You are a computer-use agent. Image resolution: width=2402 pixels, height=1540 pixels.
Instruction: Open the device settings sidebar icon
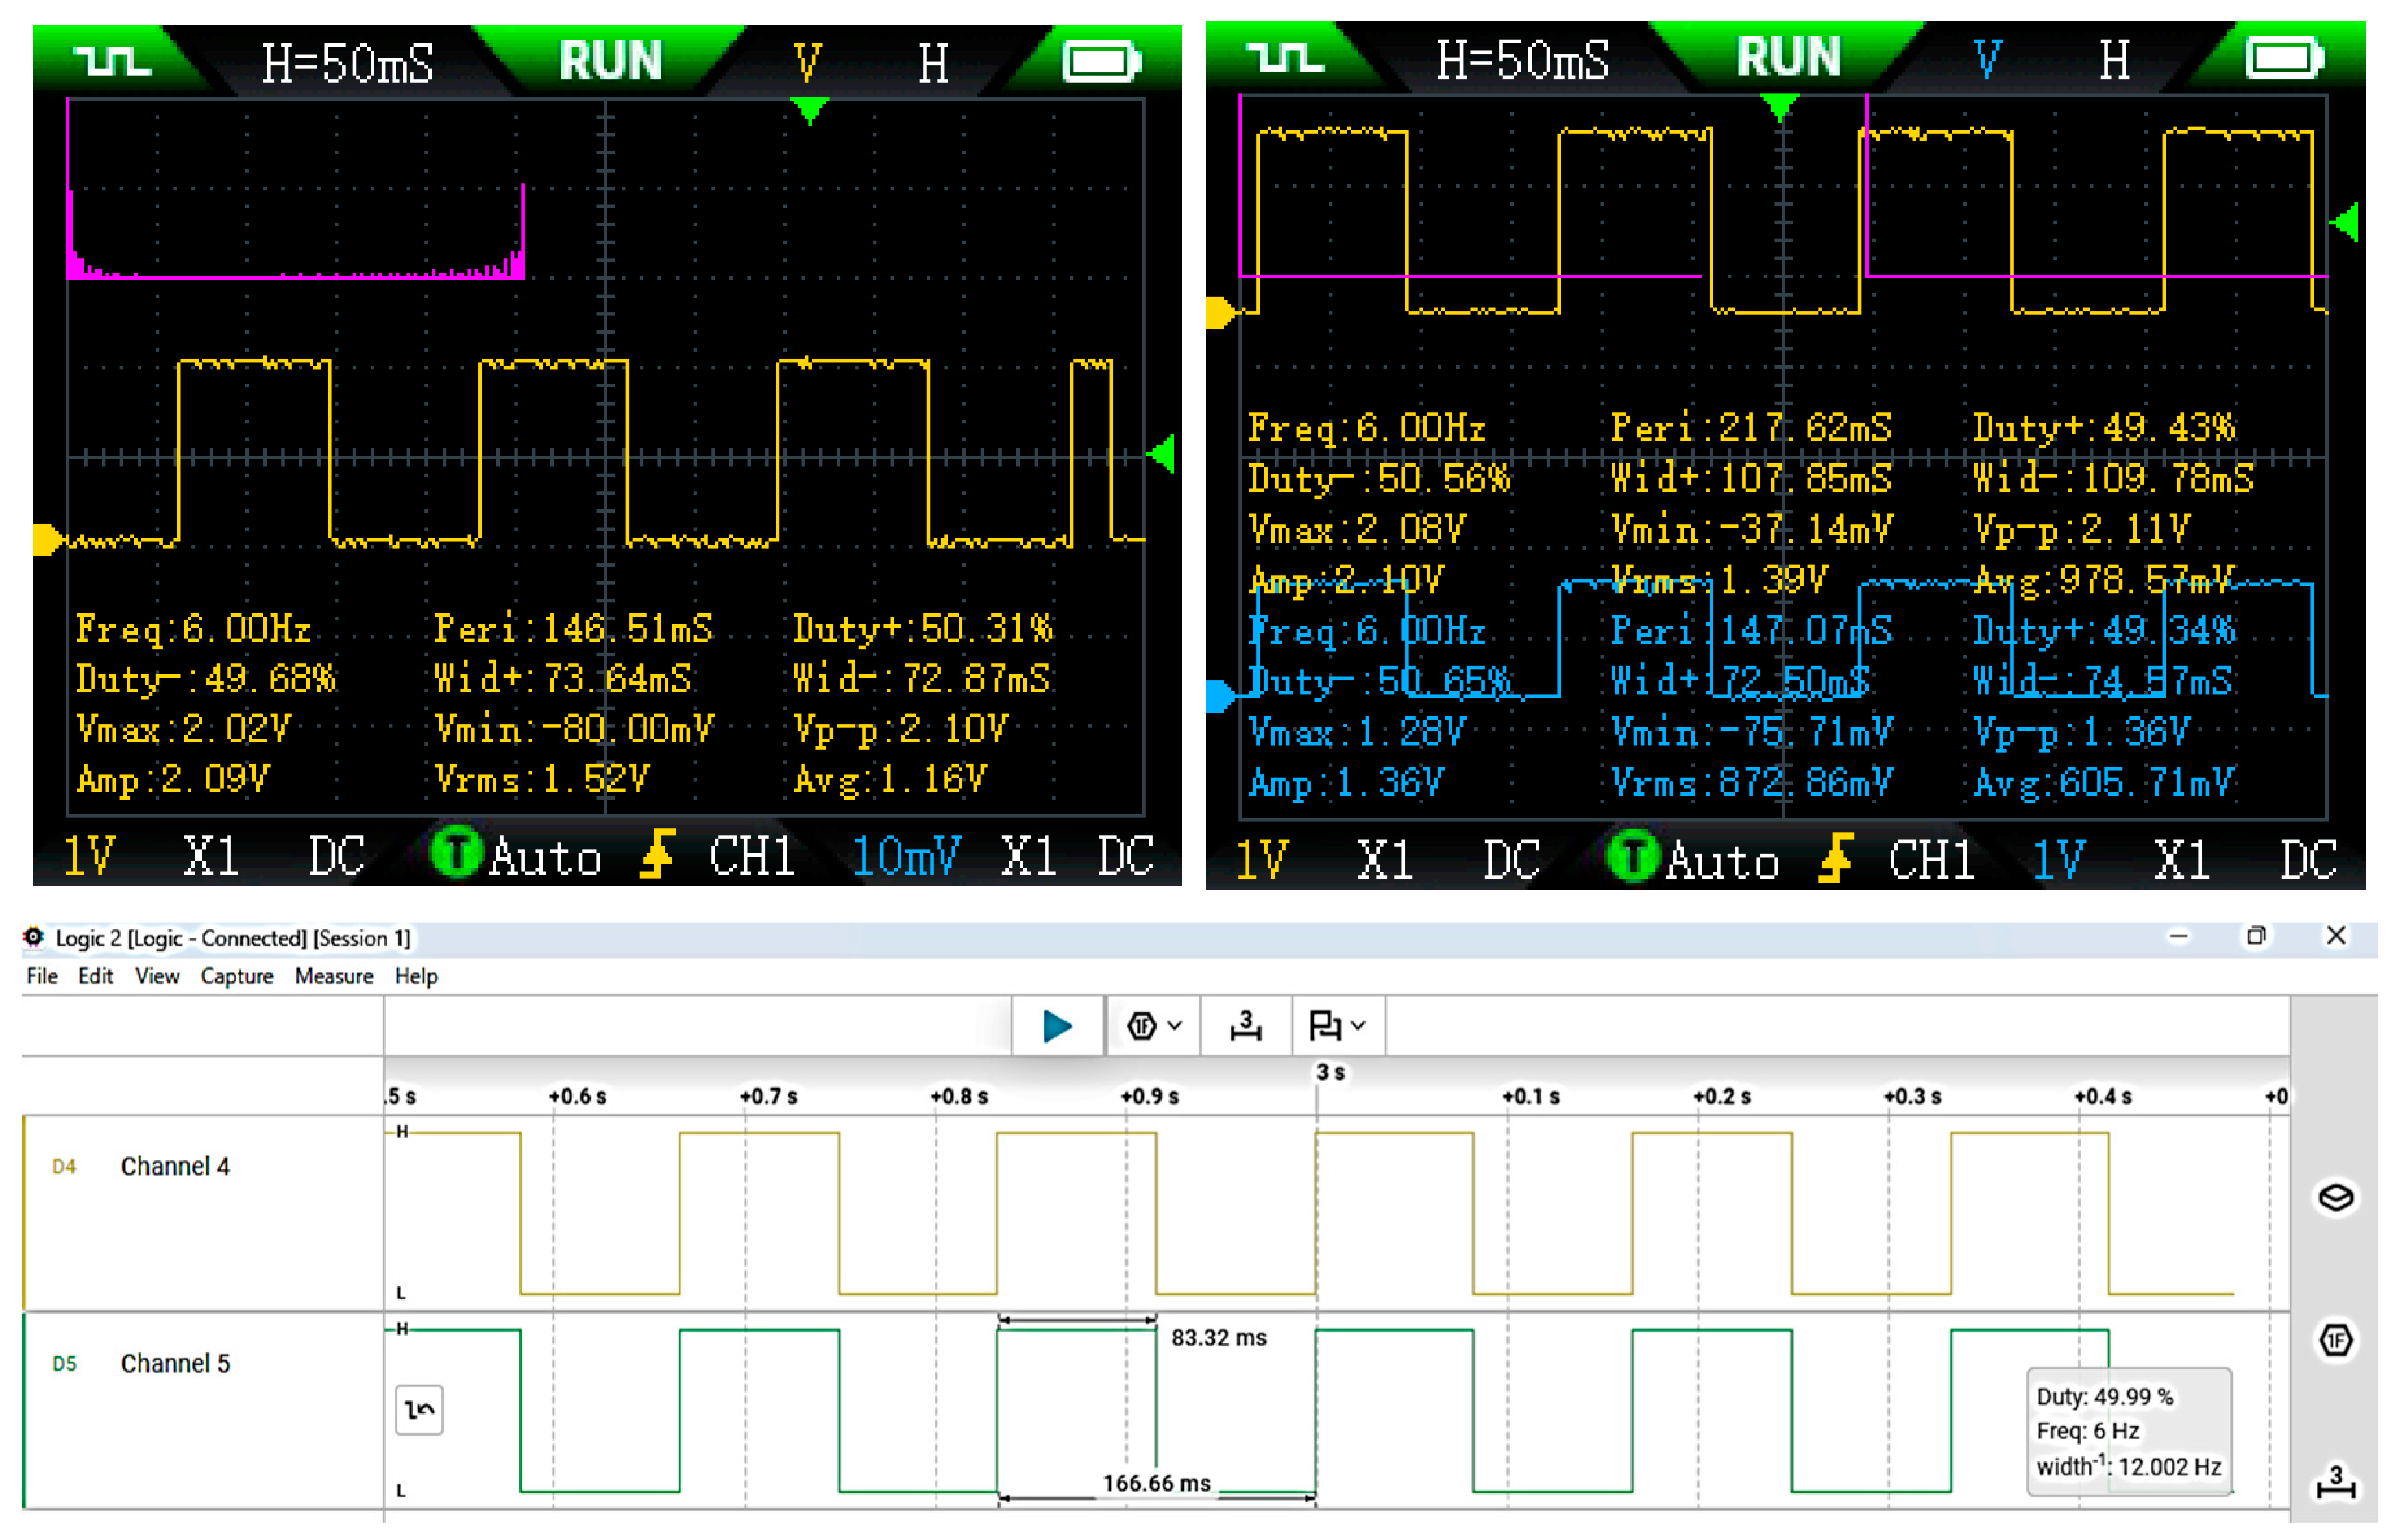[2336, 1197]
